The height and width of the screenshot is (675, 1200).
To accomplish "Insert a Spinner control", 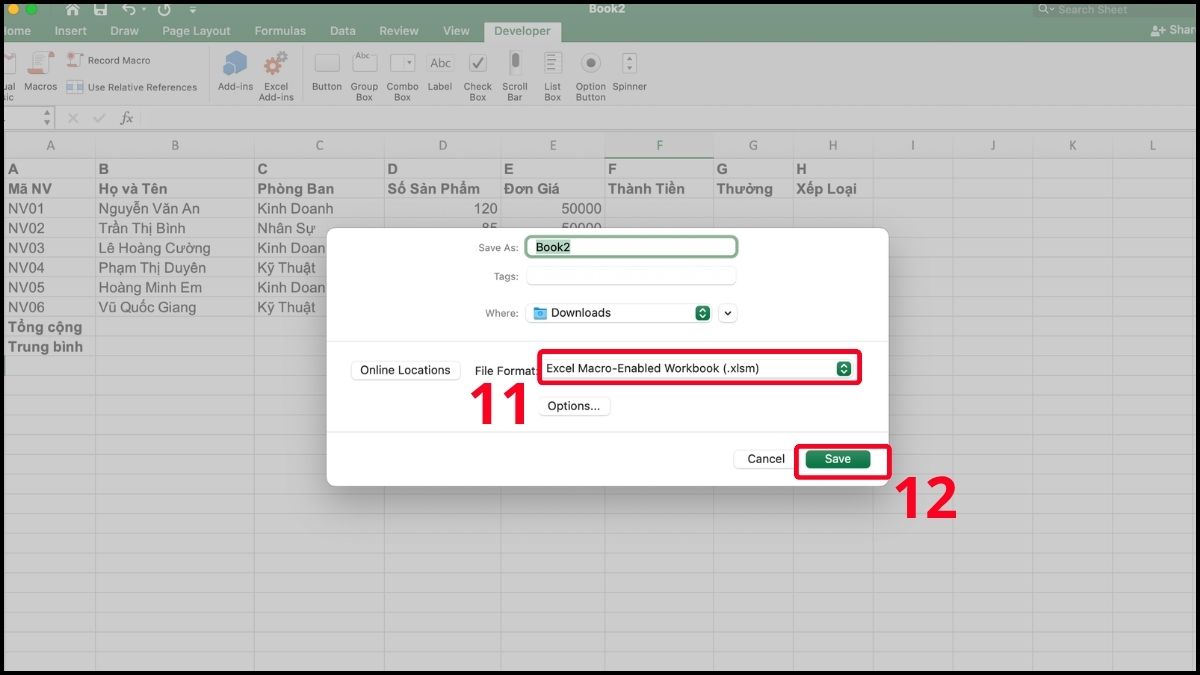I will [629, 73].
